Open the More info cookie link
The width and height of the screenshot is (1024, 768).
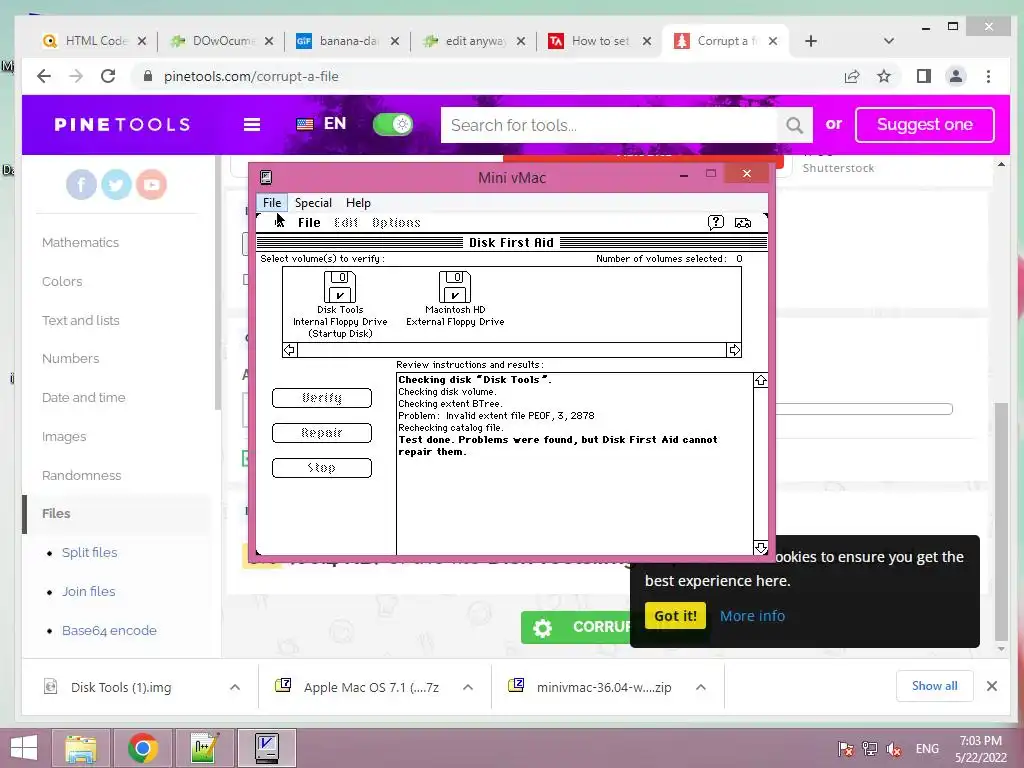pyautogui.click(x=752, y=616)
